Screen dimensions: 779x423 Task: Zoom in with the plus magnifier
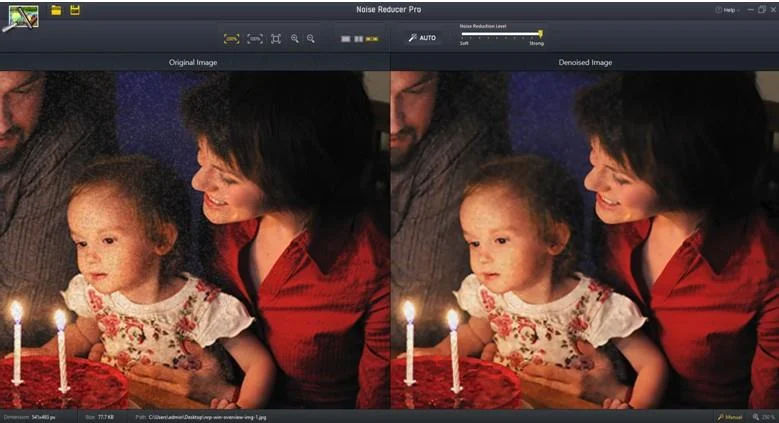pyautogui.click(x=295, y=39)
